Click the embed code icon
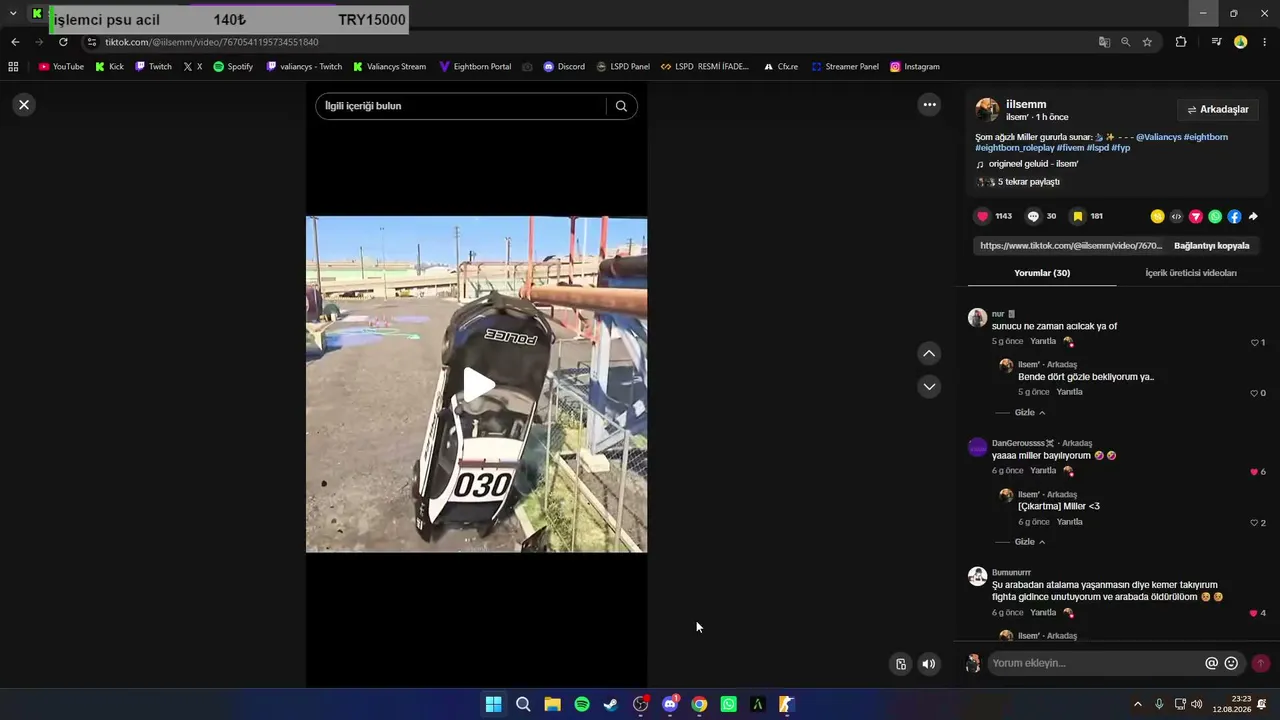1280x720 pixels. [x=1176, y=216]
